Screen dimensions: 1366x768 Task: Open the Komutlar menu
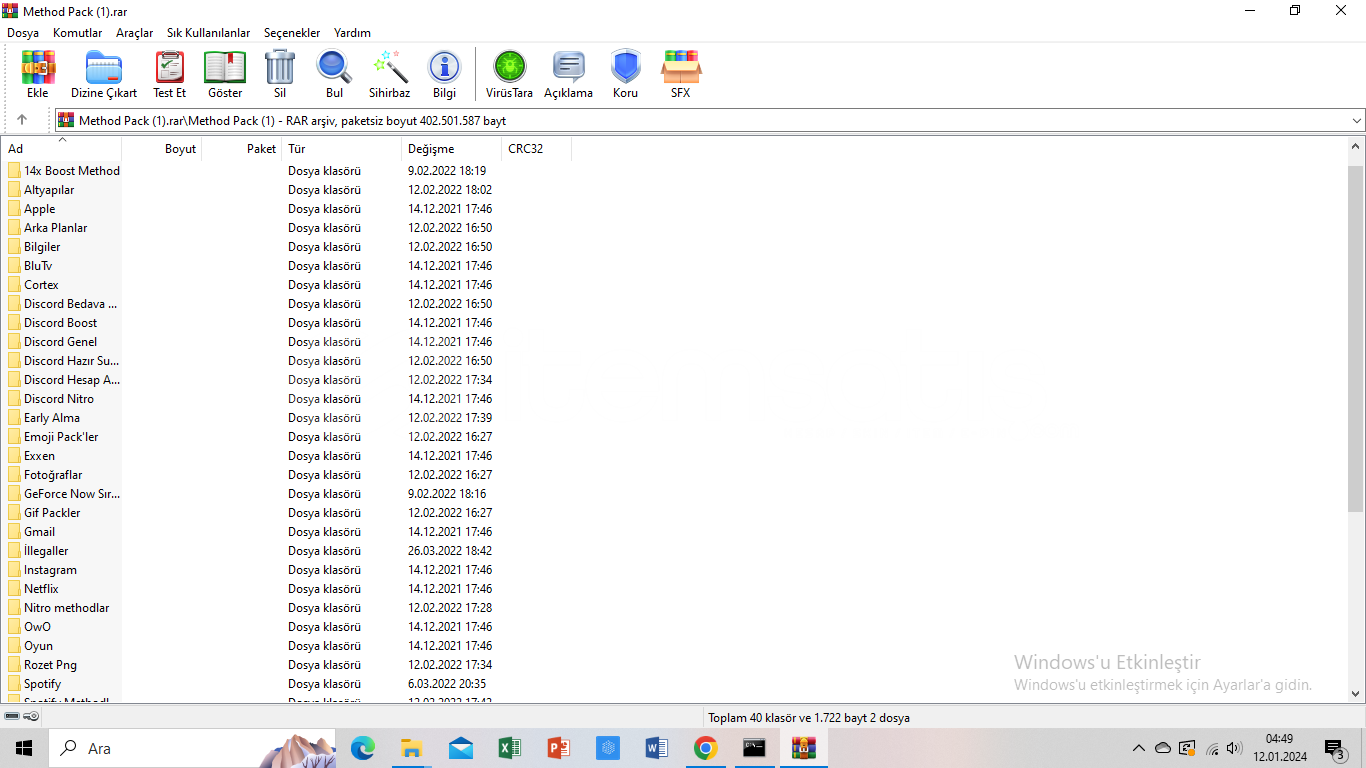pyautogui.click(x=78, y=33)
